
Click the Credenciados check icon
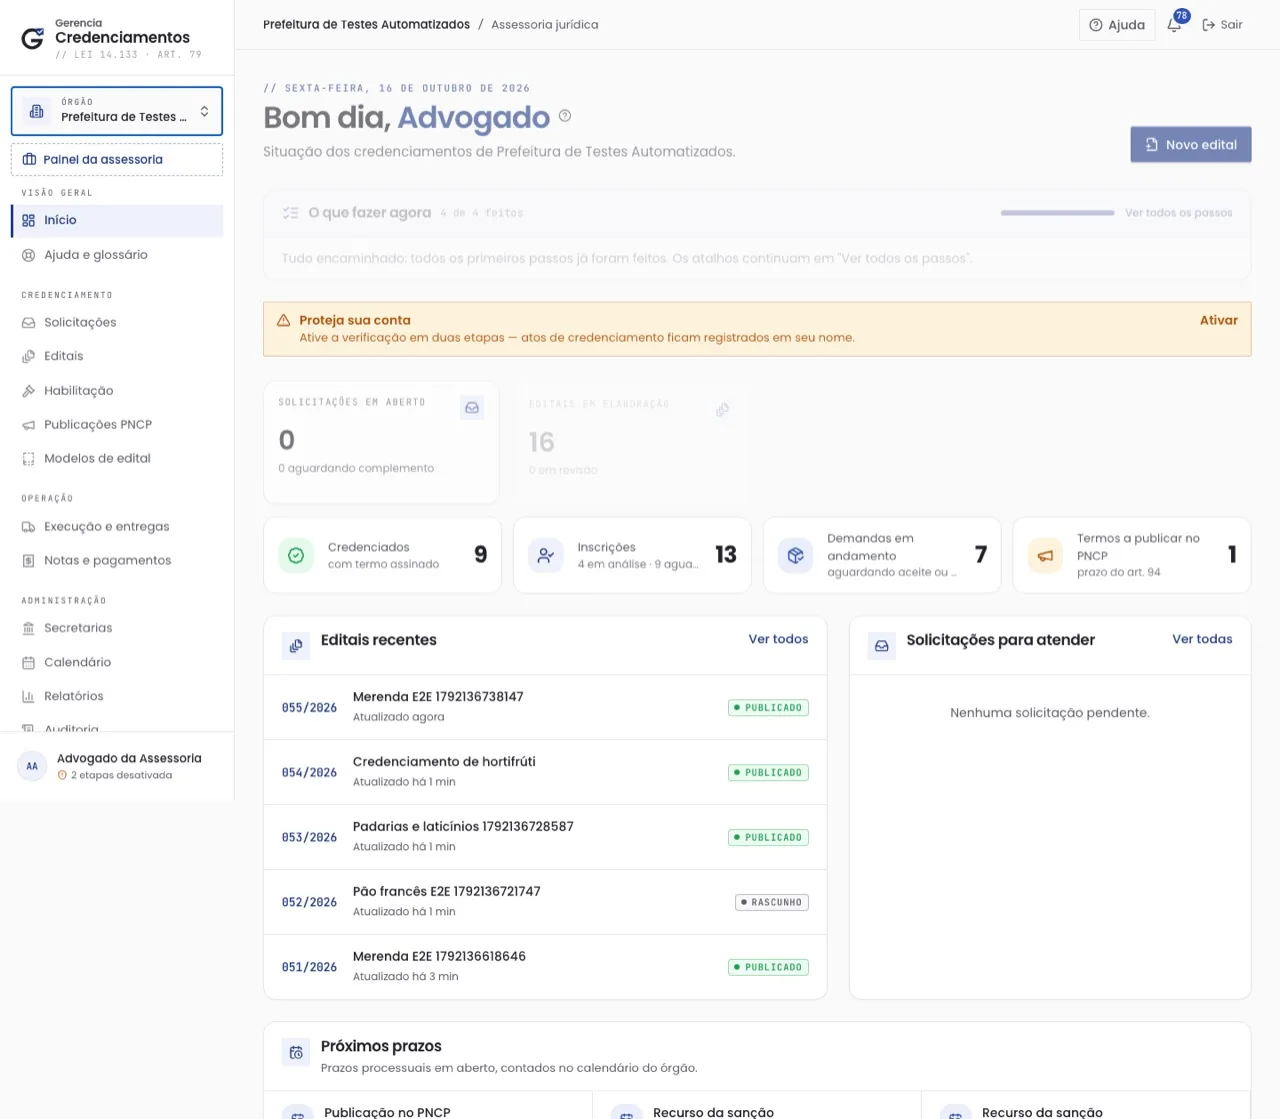(296, 555)
